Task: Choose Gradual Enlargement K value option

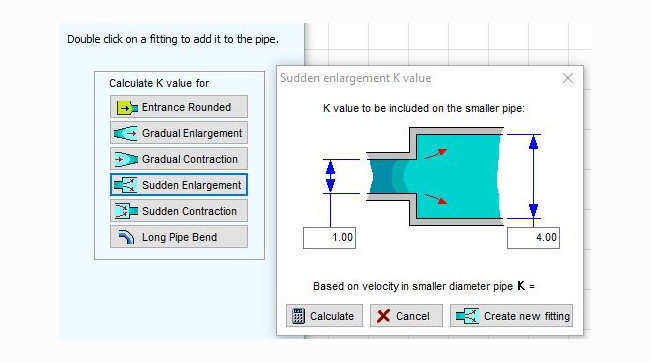Action: [179, 133]
